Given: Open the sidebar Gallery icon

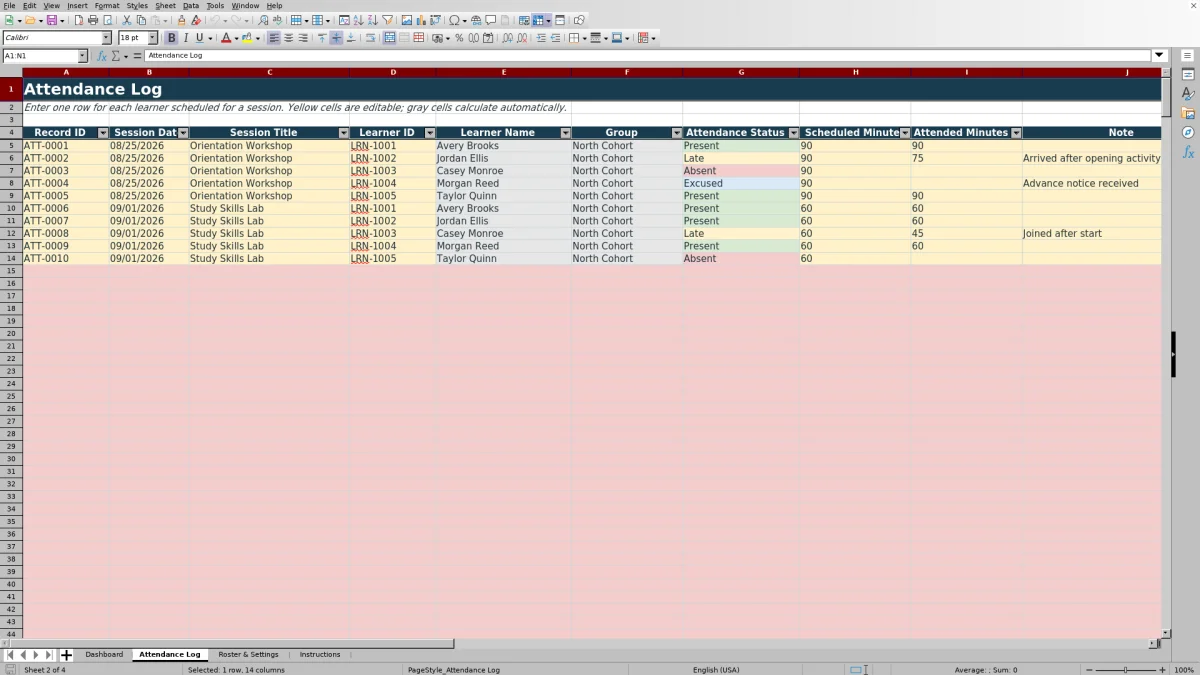Looking at the screenshot, I should [x=1188, y=113].
